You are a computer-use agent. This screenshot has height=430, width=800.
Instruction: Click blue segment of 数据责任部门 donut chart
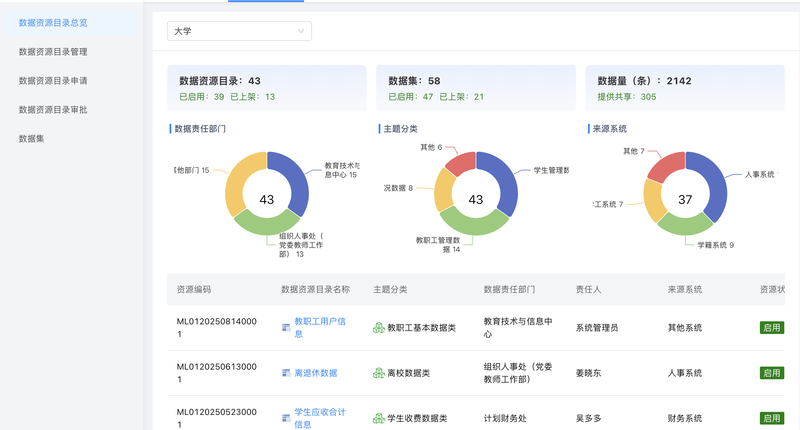point(298,180)
